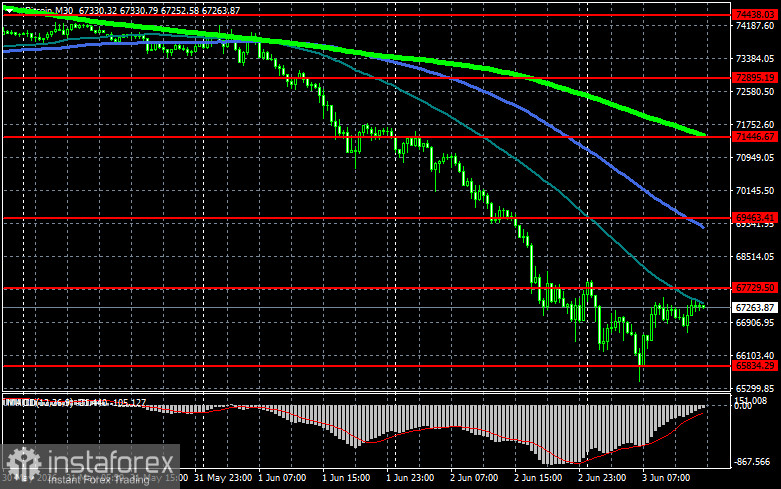The width and height of the screenshot is (781, 489).
Task: Click the MACD scale value -867.566
Action: coord(753,462)
